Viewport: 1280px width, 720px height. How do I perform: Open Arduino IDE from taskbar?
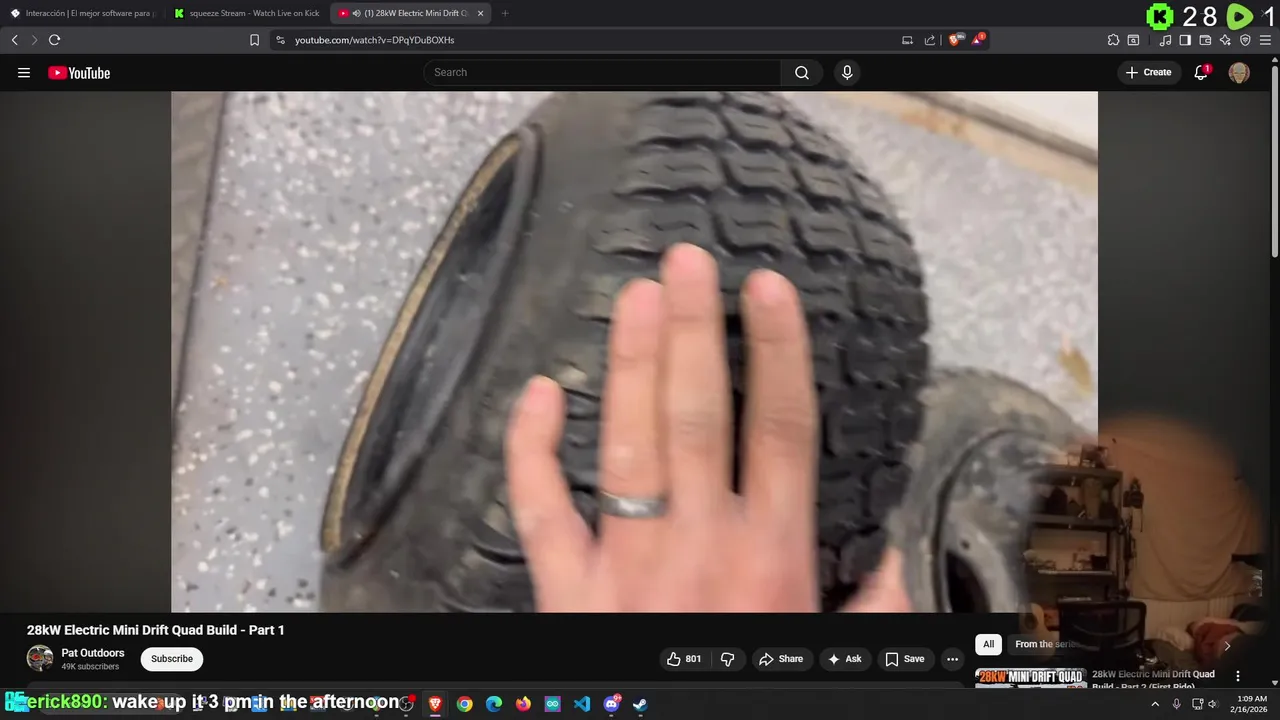click(552, 704)
